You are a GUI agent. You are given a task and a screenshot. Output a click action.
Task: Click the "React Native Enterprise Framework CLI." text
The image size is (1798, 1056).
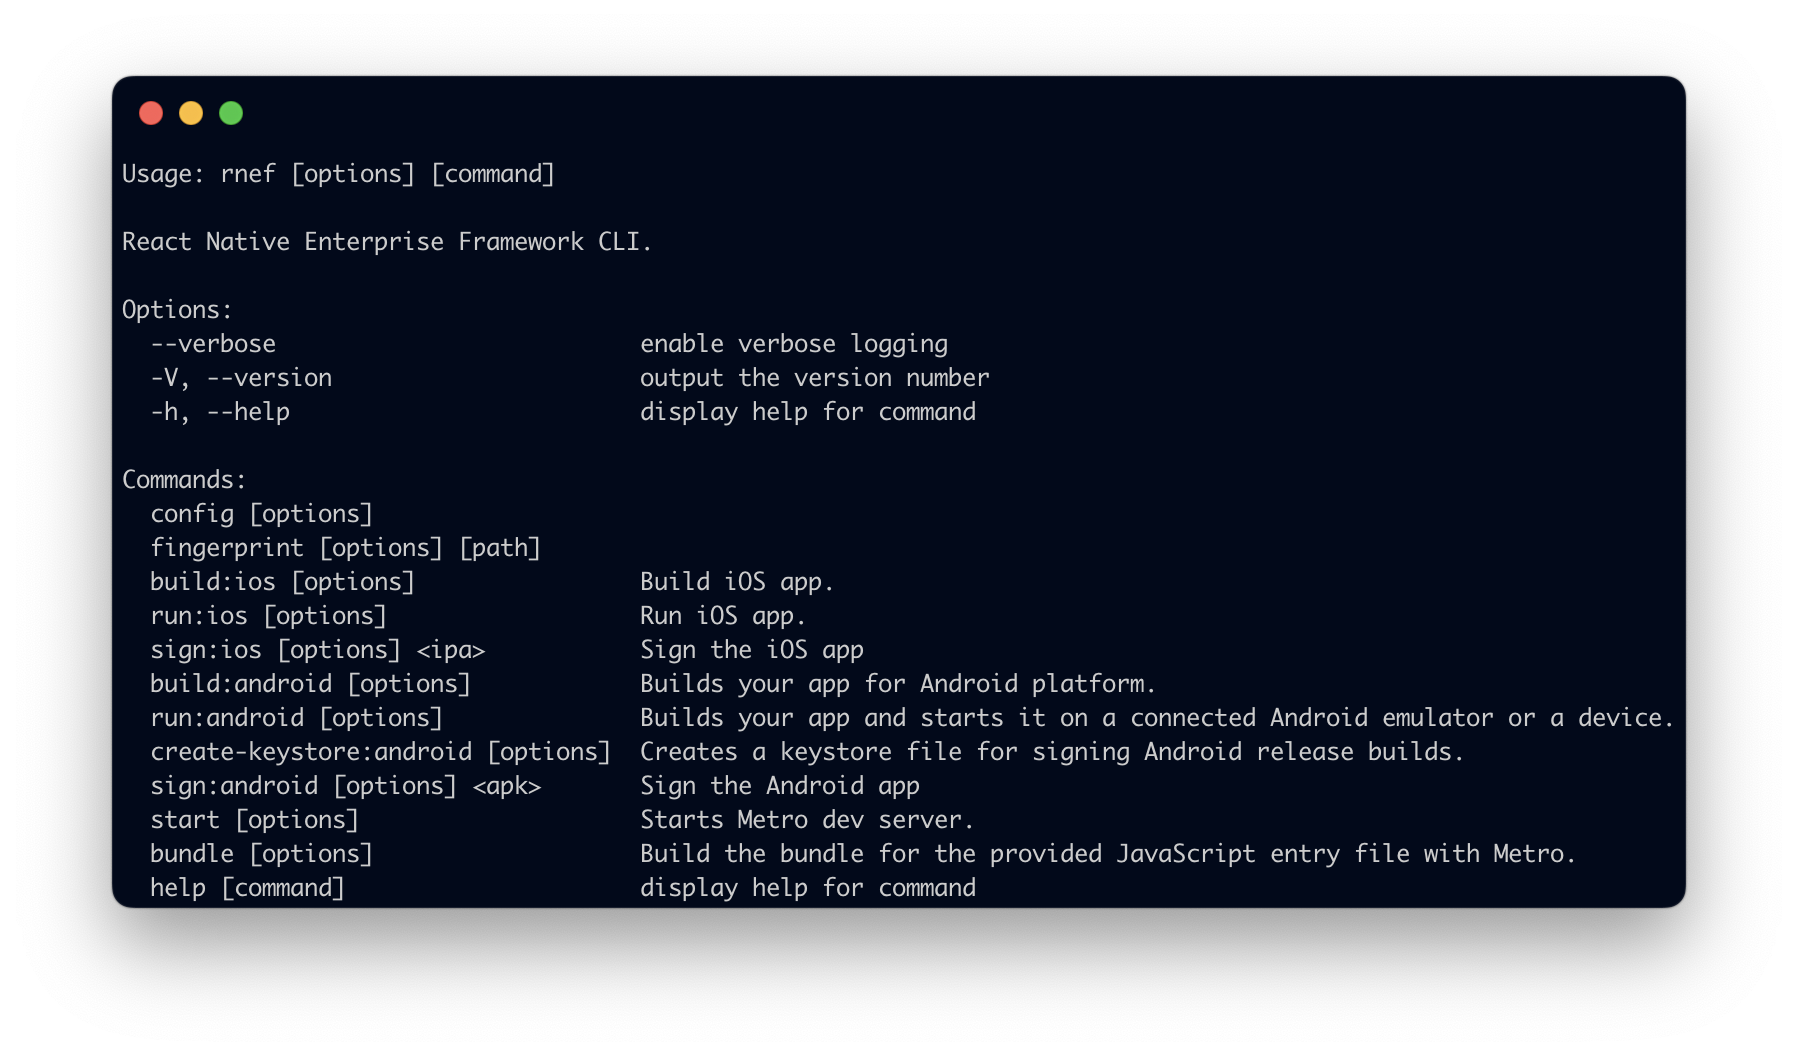[x=386, y=242]
